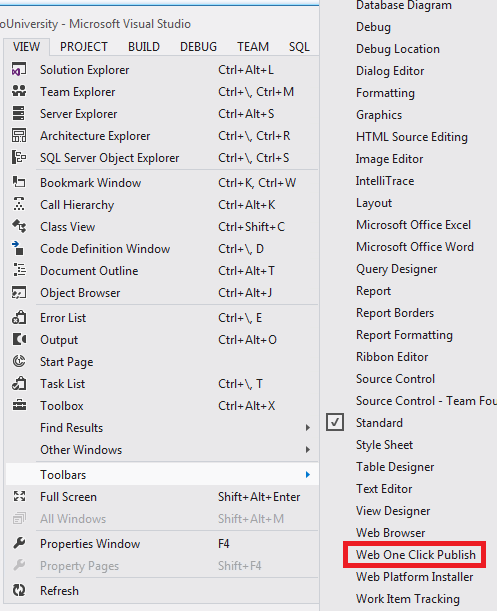The width and height of the screenshot is (497, 611).
Task: Enable the Web One Click Publish toolbar
Action: point(416,554)
